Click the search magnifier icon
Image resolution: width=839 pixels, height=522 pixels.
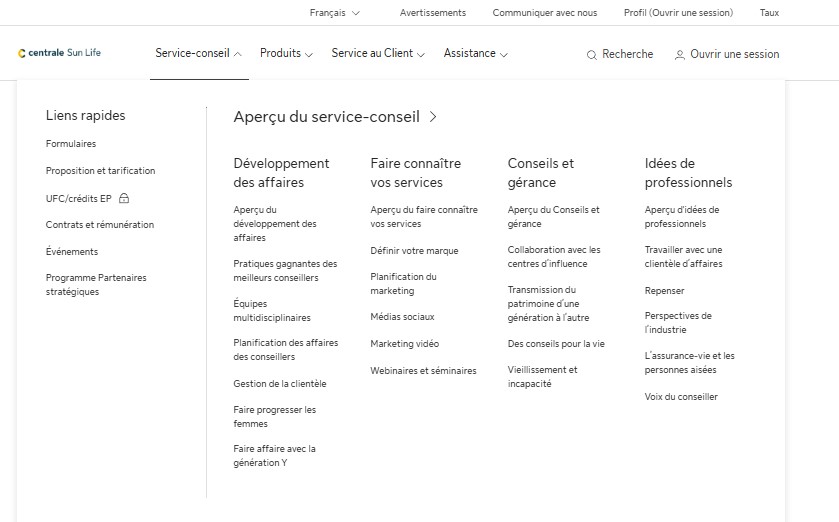[592, 55]
